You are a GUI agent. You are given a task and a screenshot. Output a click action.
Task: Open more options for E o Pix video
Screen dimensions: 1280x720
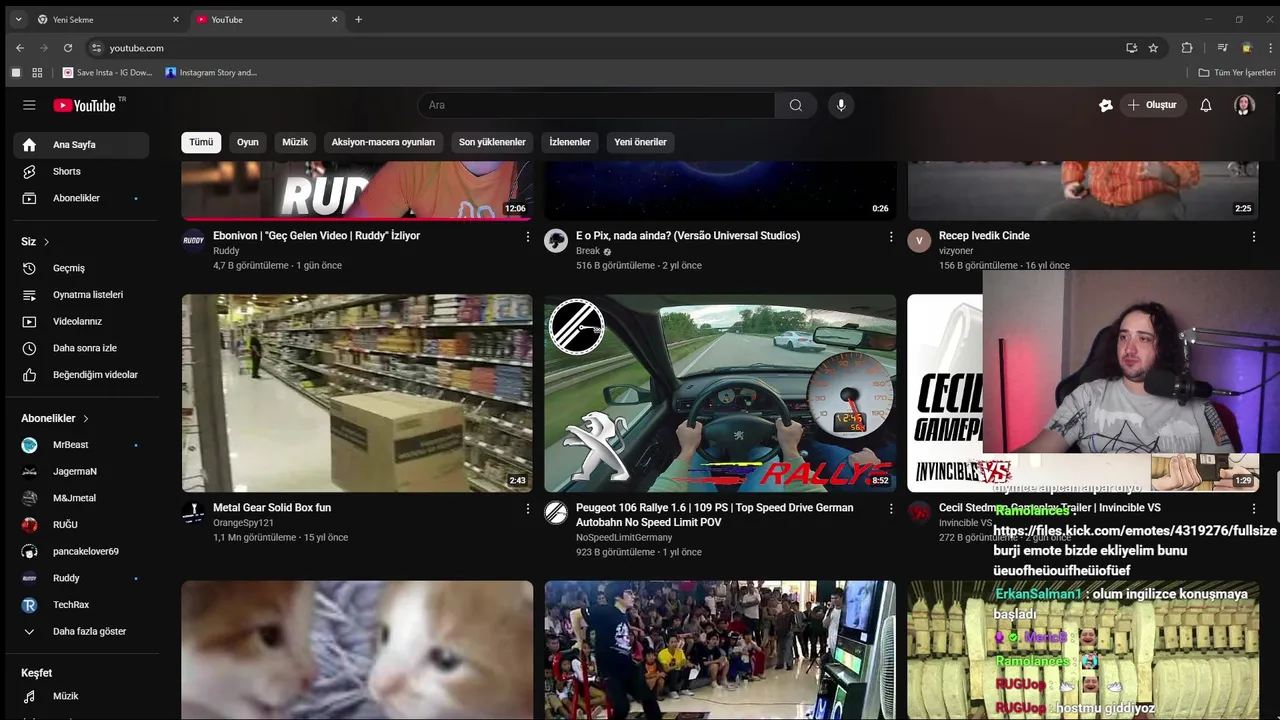click(x=891, y=237)
